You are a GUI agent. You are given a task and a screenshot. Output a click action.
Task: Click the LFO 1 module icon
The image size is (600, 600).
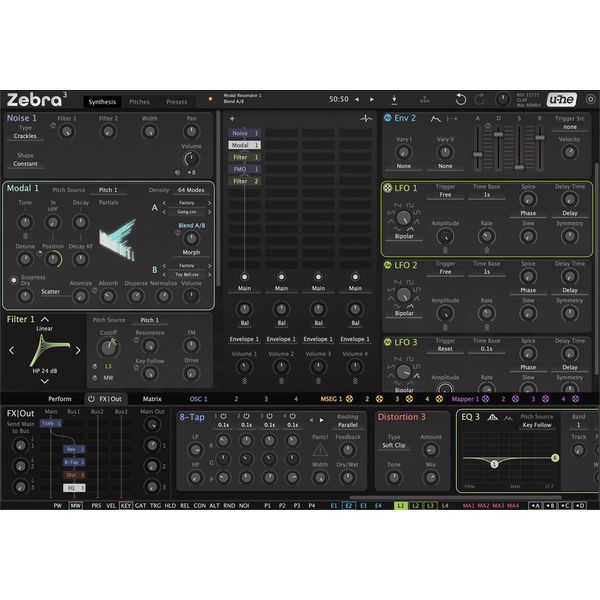coord(386,188)
